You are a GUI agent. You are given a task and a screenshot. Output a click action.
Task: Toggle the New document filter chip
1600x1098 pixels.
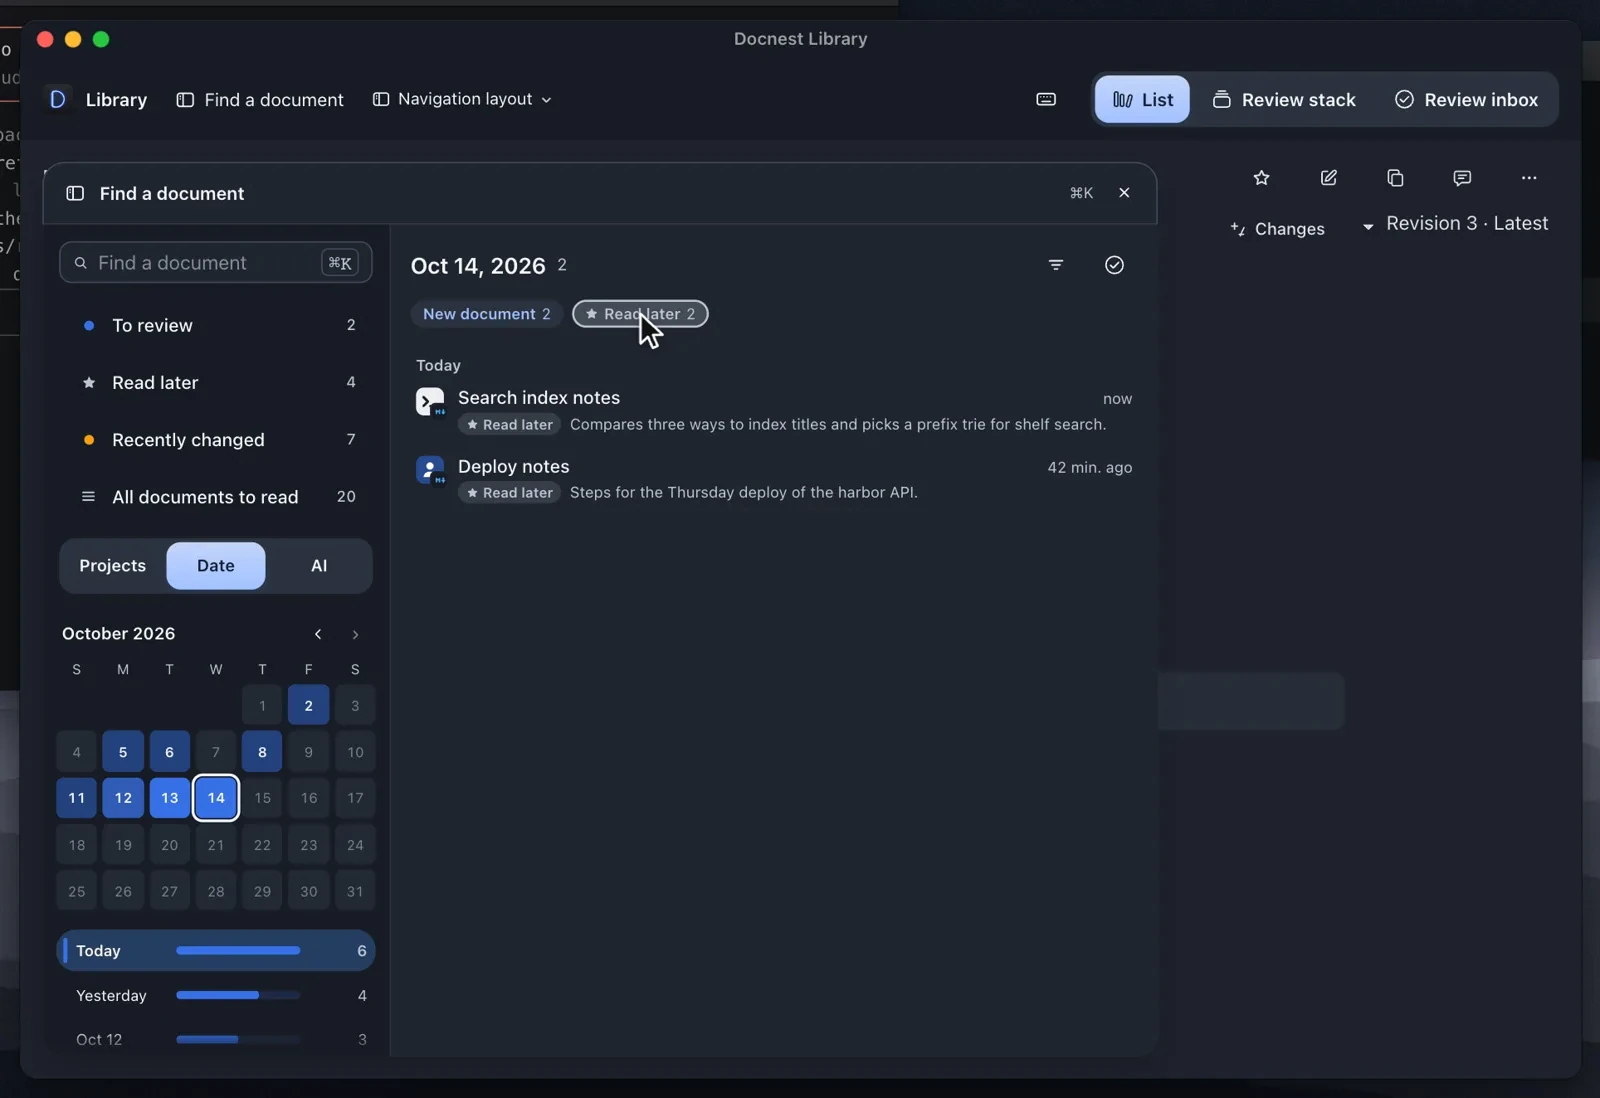coord(486,314)
